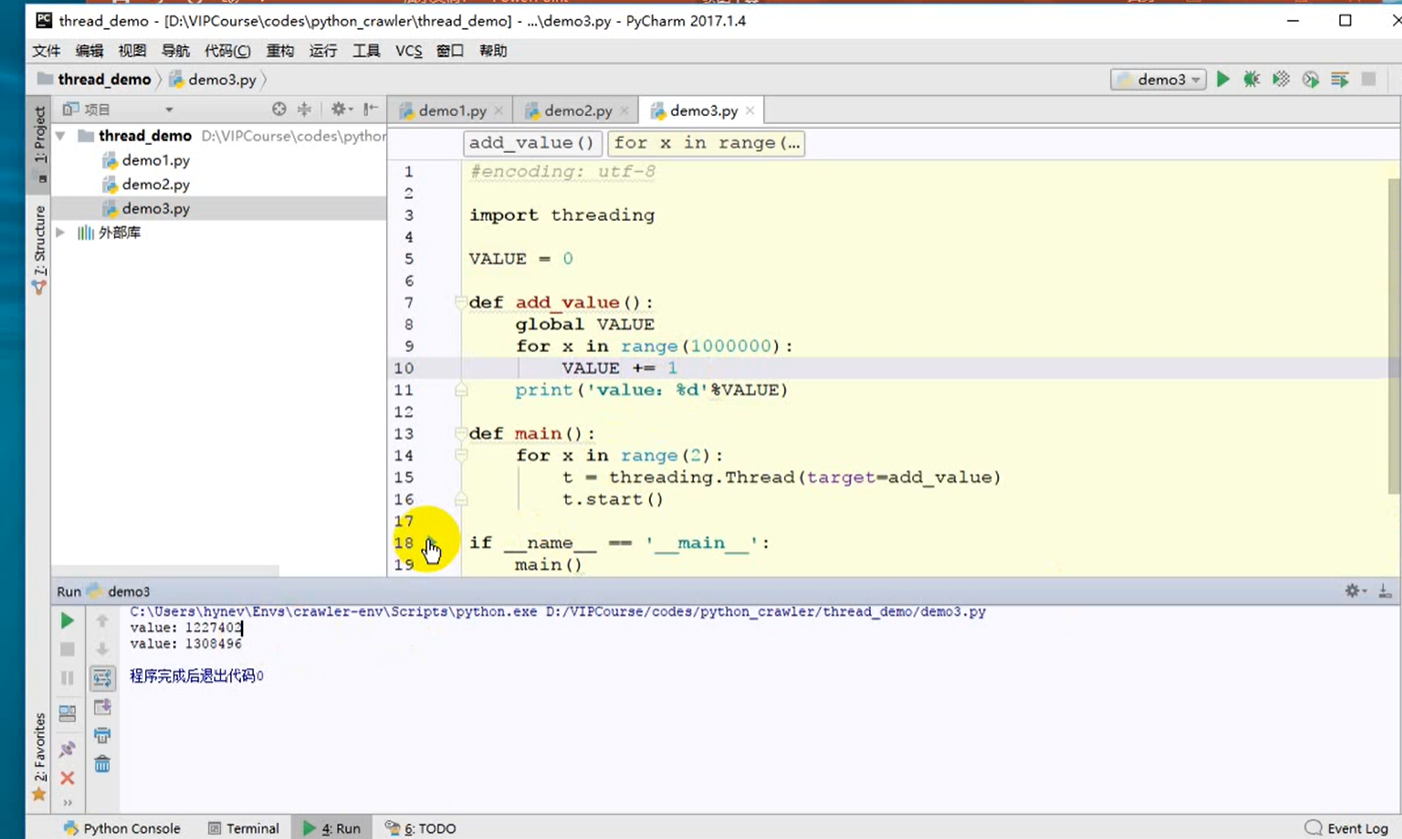Viewport: 1402px width, 839px height.
Task: Run demo3 with the green play icon in the top toolbar
Action: (x=1222, y=79)
